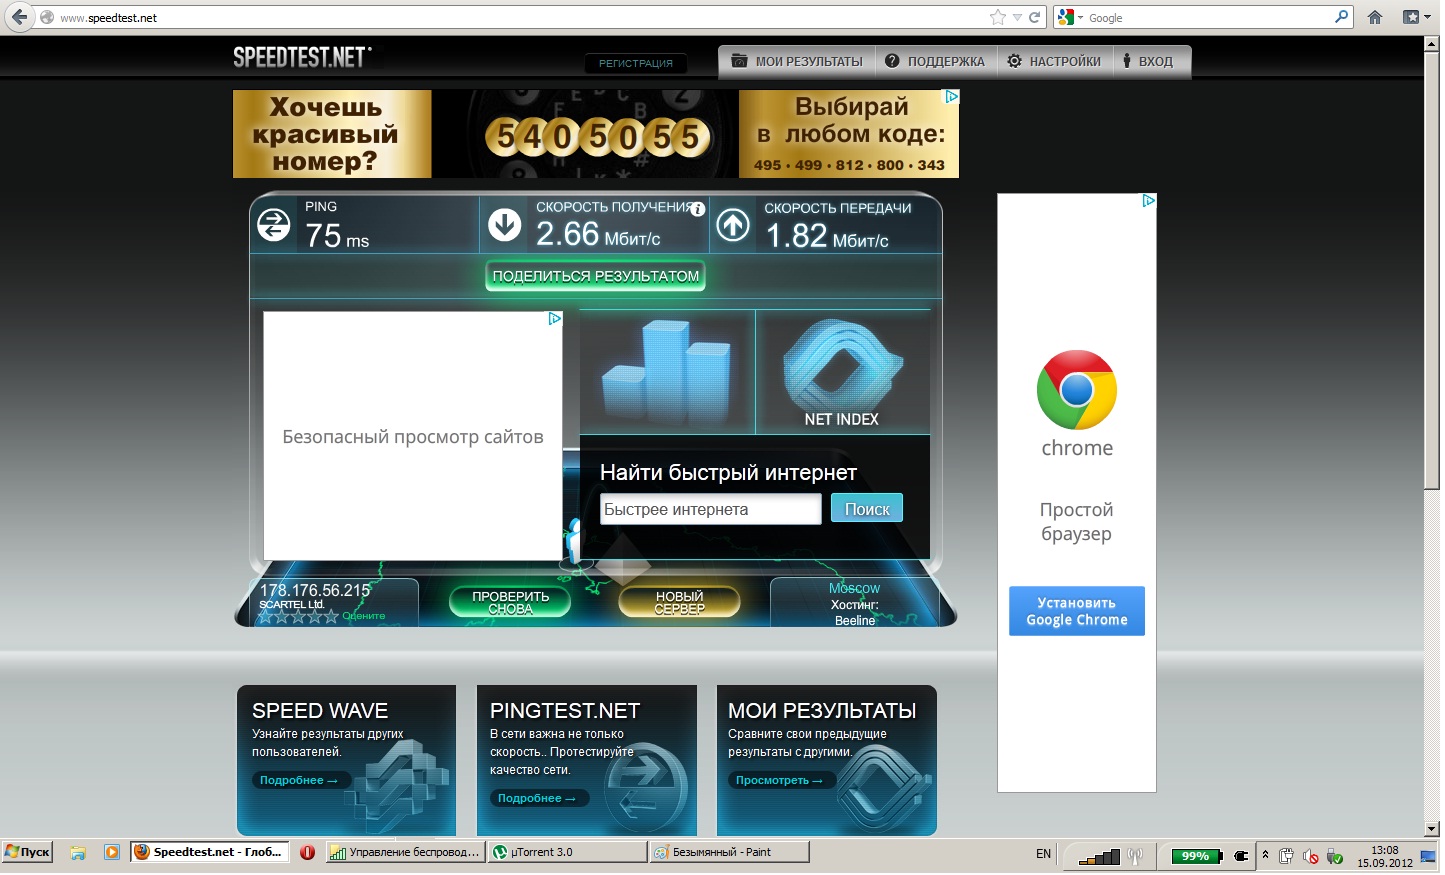
Task: Click the search magnifier icon in toolbar
Action: pos(1342,17)
